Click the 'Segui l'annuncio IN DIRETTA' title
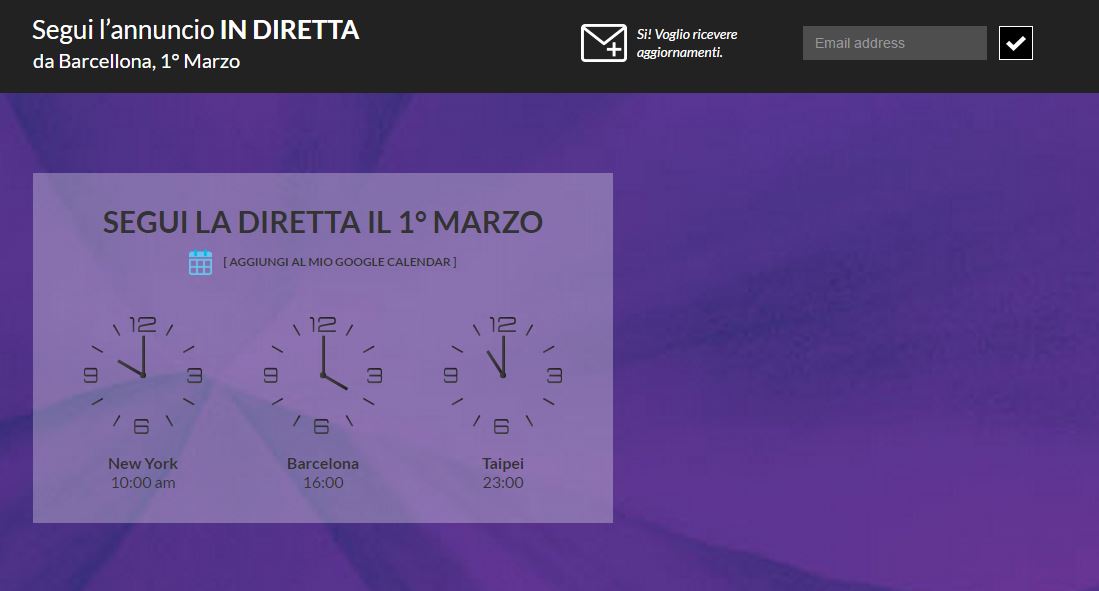Image resolution: width=1099 pixels, height=591 pixels. (195, 30)
